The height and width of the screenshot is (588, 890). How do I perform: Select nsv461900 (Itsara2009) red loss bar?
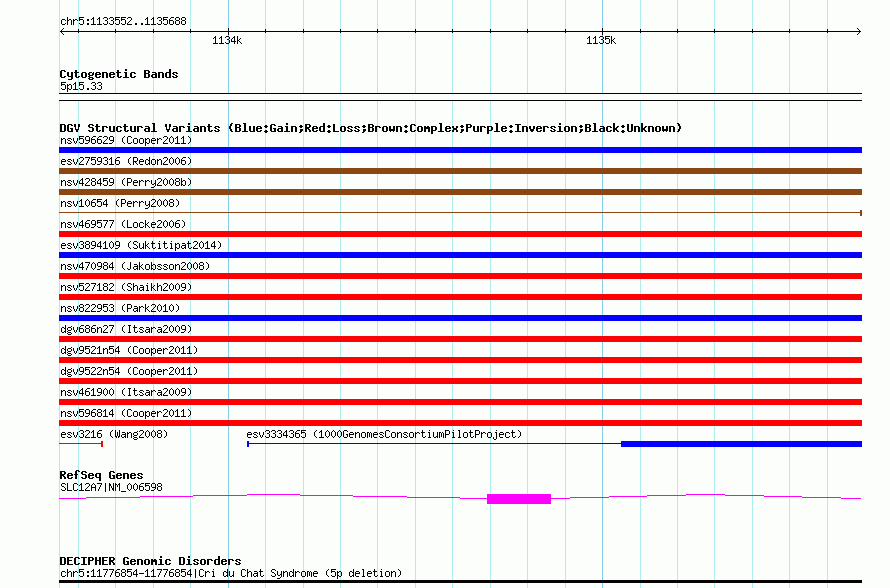[460, 402]
